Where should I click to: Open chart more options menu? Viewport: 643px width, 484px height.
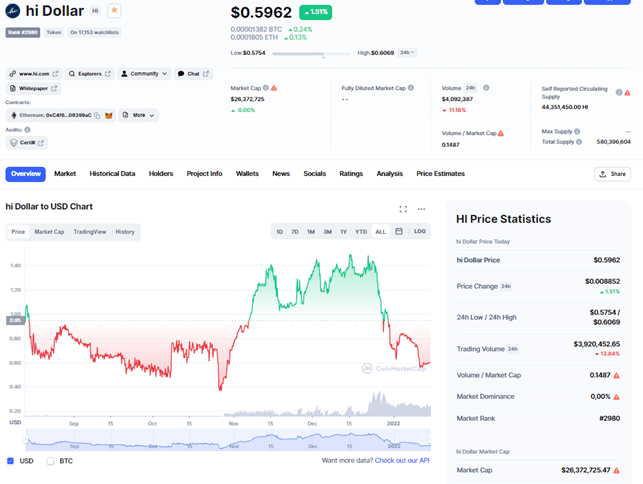coord(421,209)
